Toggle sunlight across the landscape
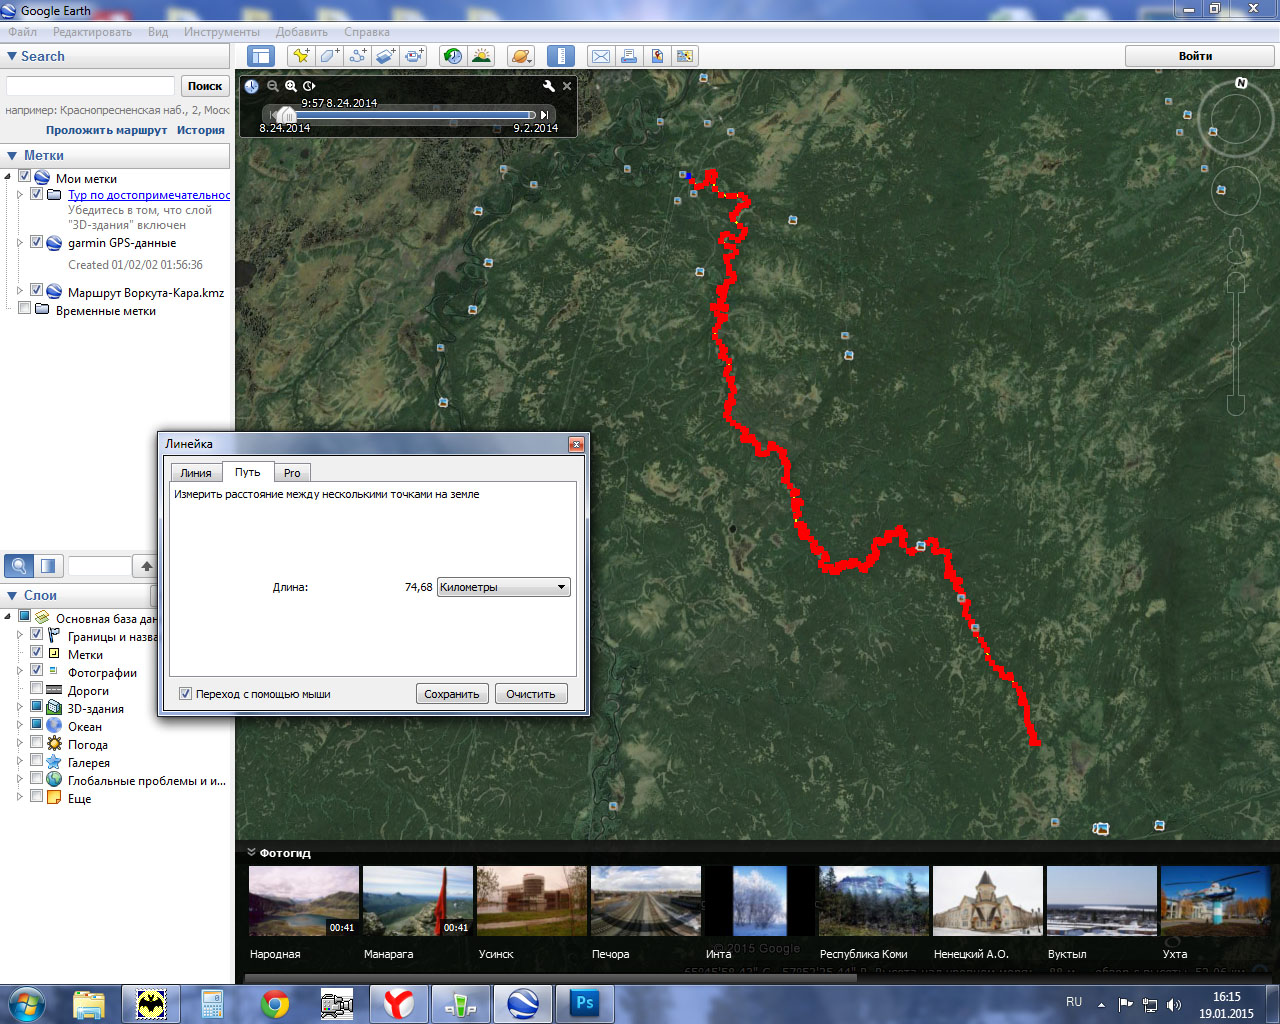 tap(481, 57)
